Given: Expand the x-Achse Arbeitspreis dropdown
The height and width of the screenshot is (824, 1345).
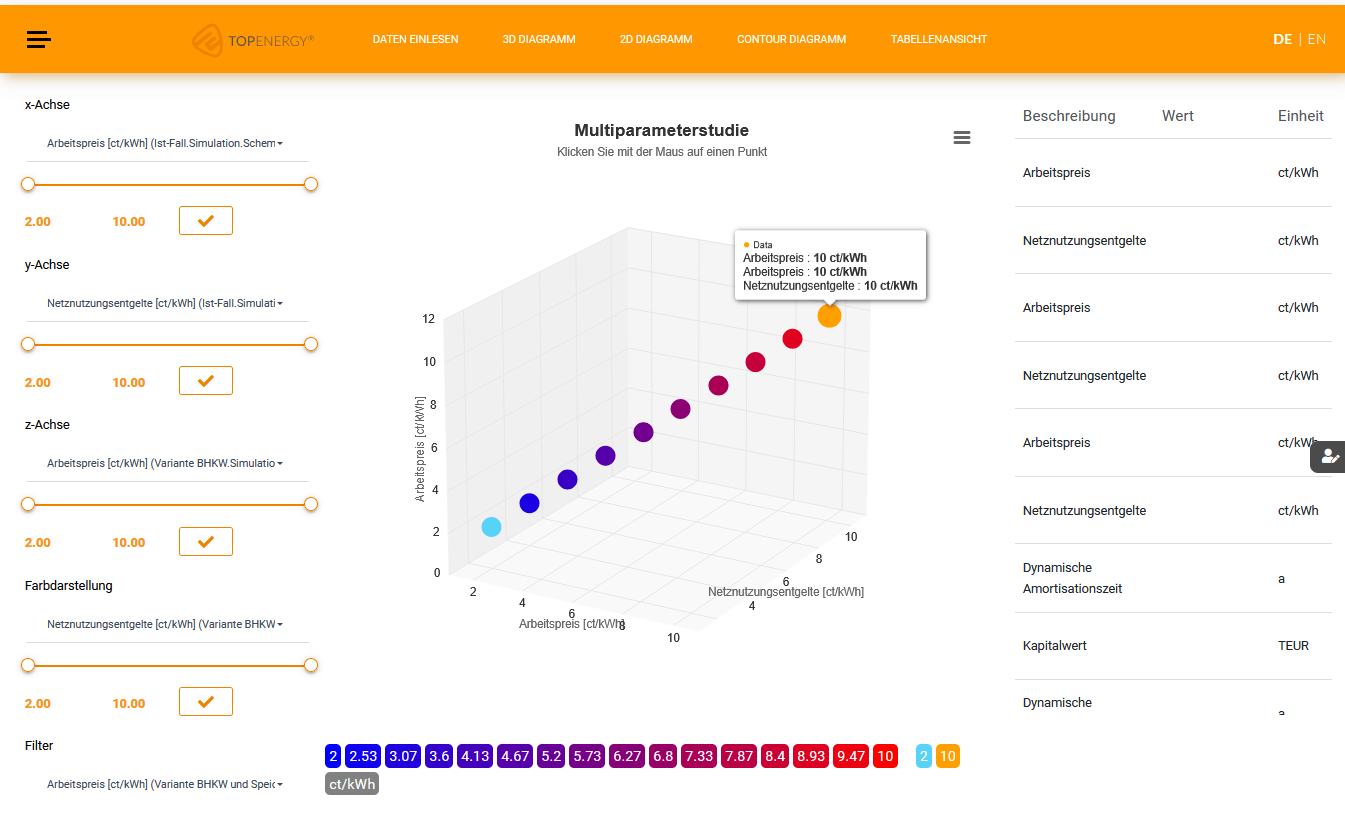Looking at the screenshot, I should coord(165,143).
